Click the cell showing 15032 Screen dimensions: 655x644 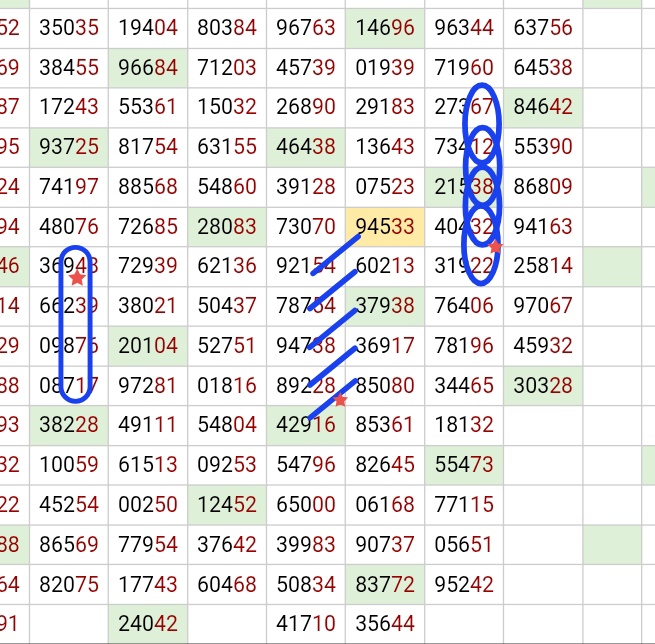point(227,108)
